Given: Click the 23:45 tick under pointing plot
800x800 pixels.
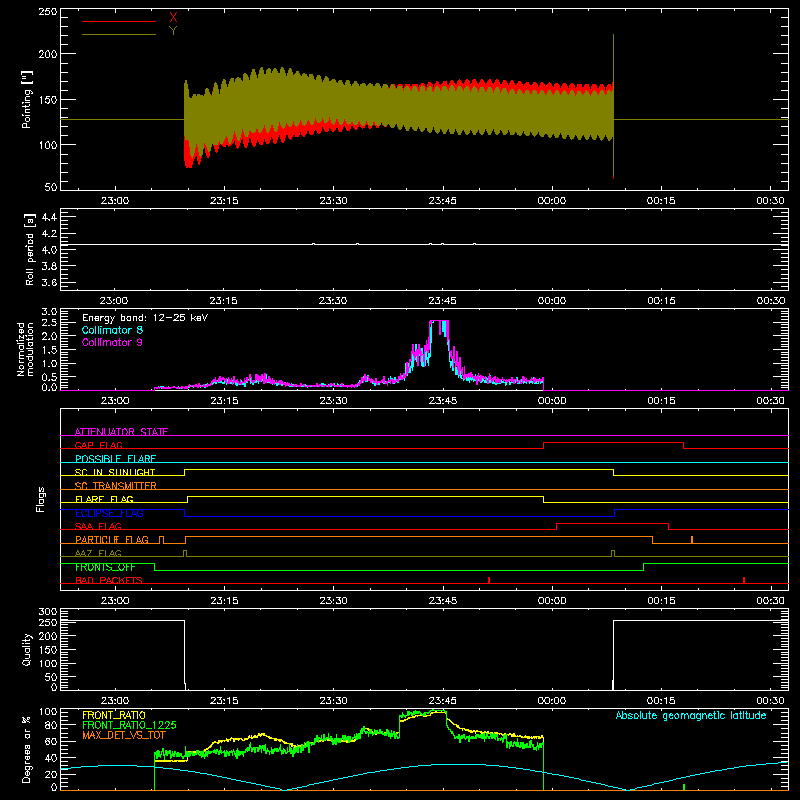Looking at the screenshot, I should [x=442, y=201].
